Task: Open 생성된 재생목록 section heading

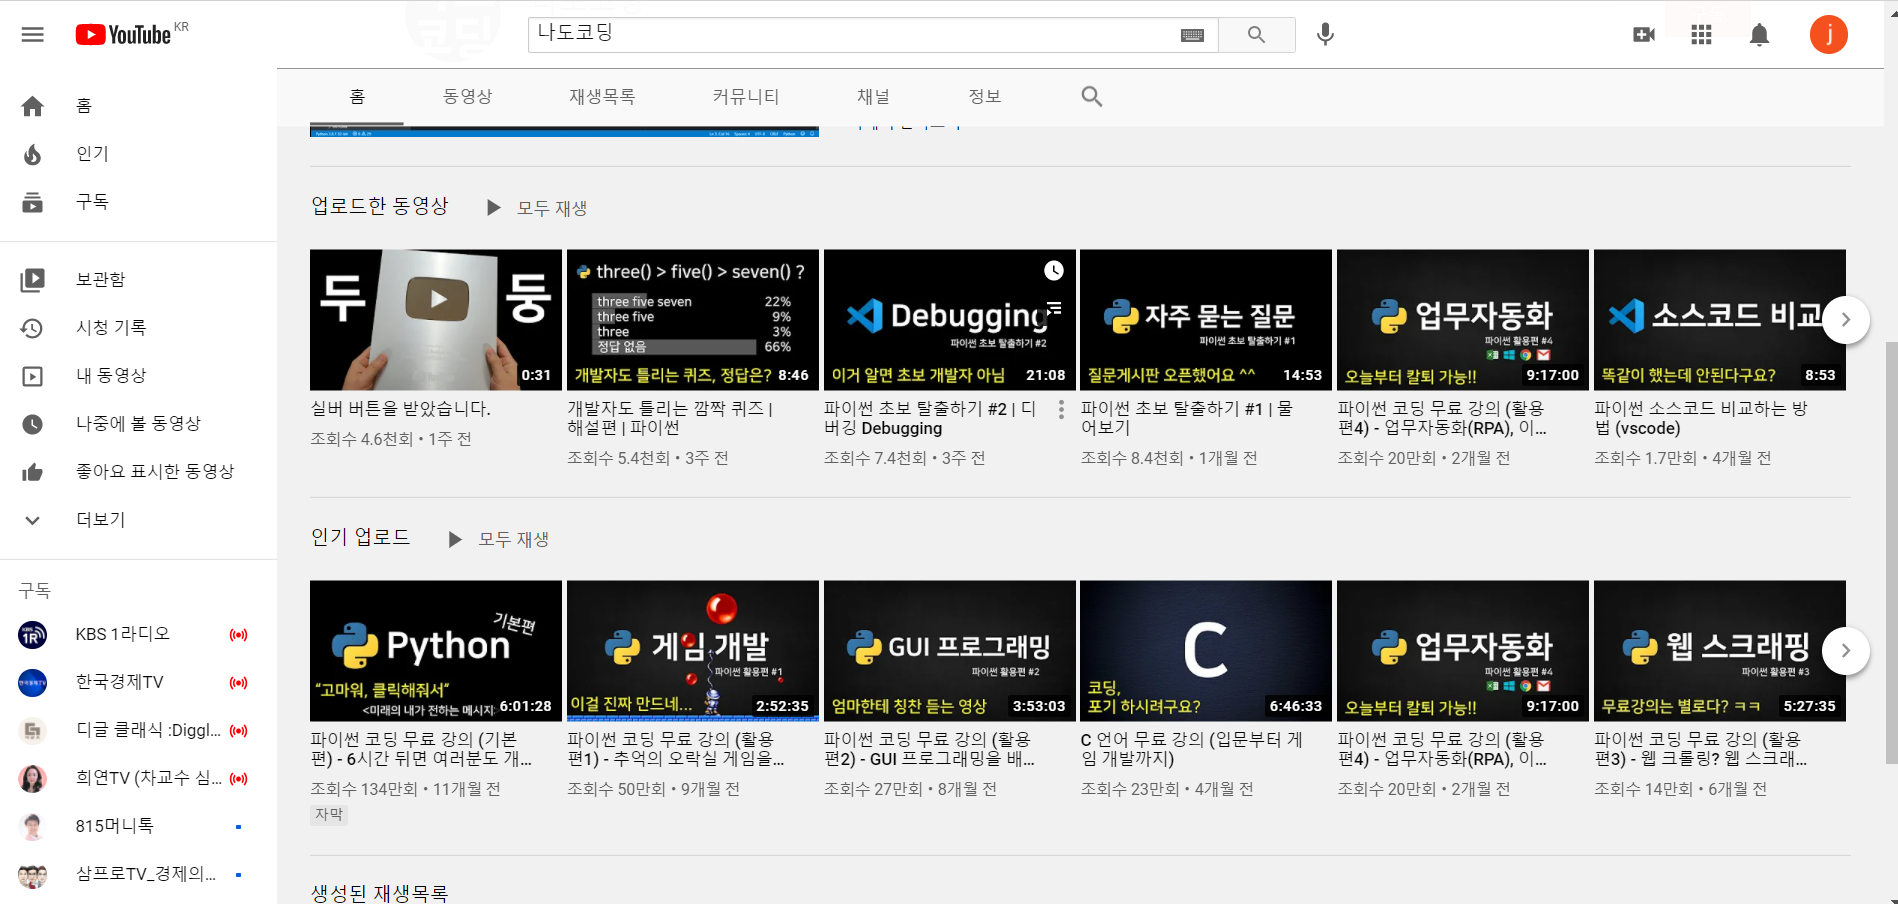Action: [380, 893]
